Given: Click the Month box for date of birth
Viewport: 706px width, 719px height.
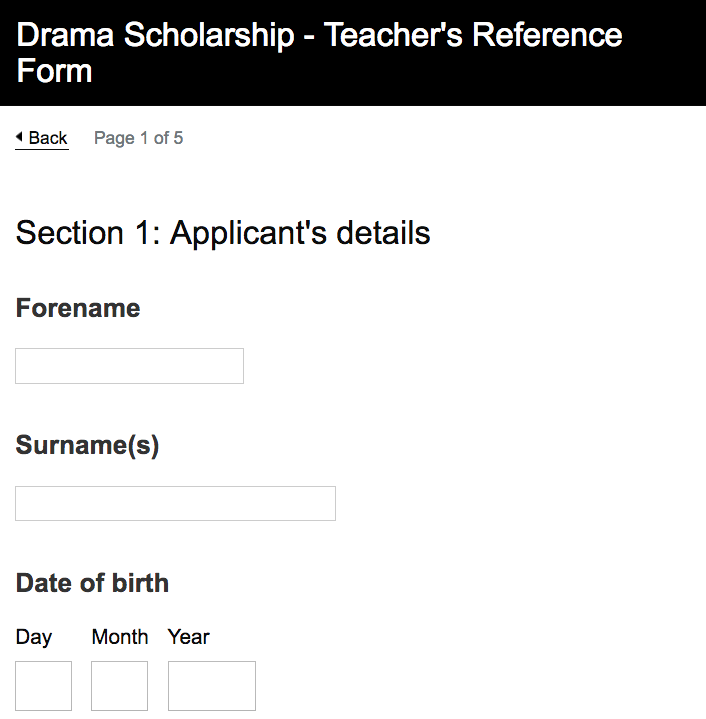Looking at the screenshot, I should [119, 686].
